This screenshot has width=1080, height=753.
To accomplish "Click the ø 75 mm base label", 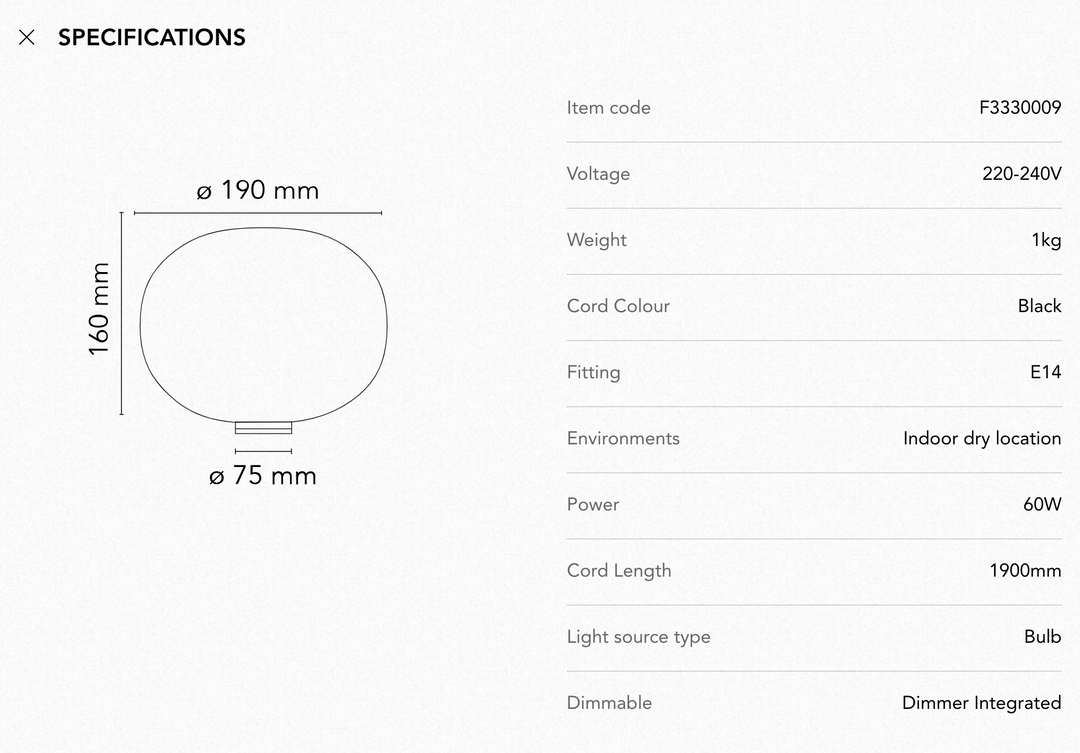I will click(x=262, y=475).
